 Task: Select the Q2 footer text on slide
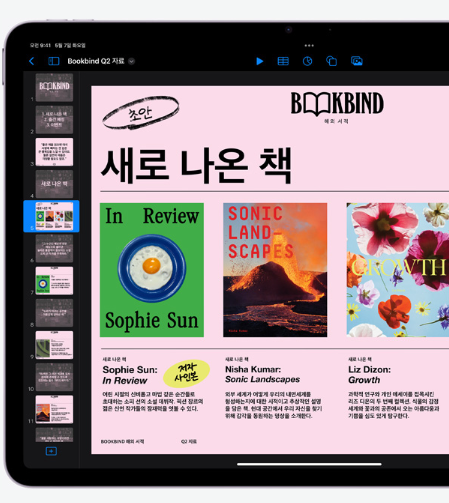pyautogui.click(x=189, y=441)
